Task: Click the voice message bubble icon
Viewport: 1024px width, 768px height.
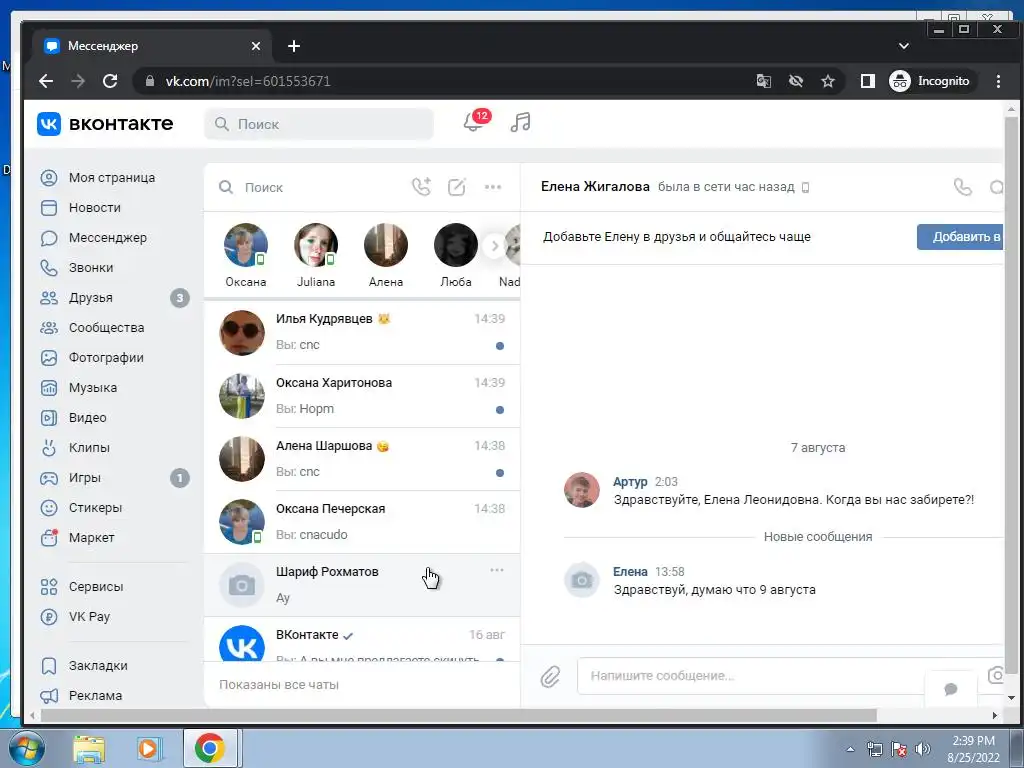Action: (951, 689)
